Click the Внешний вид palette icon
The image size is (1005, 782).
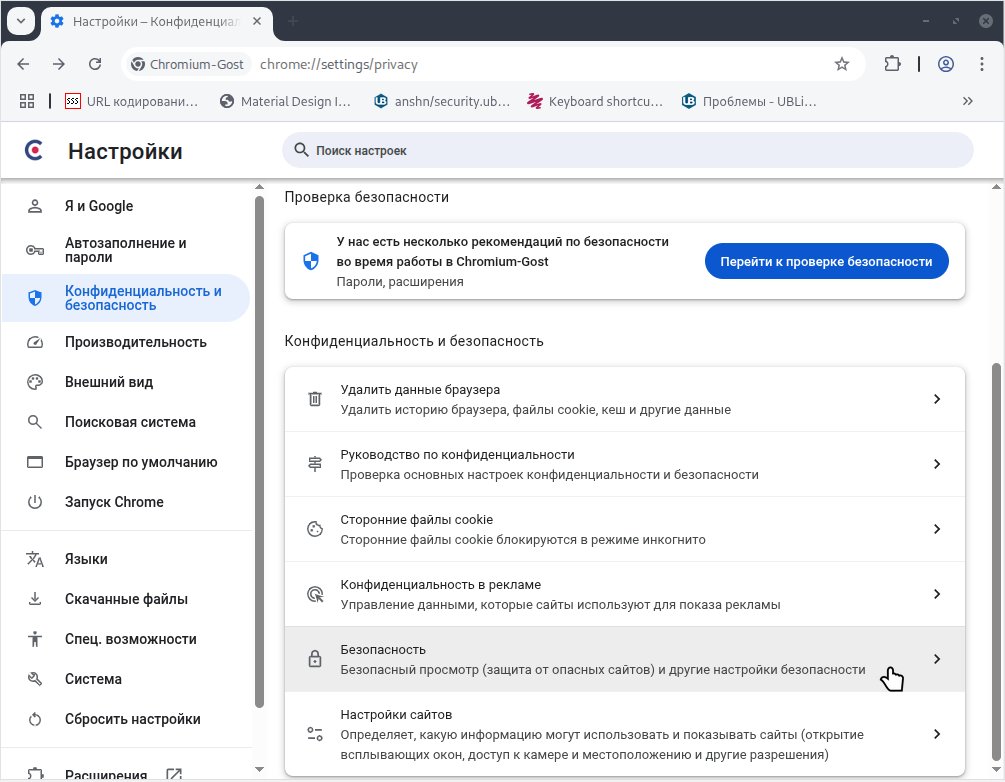33,382
